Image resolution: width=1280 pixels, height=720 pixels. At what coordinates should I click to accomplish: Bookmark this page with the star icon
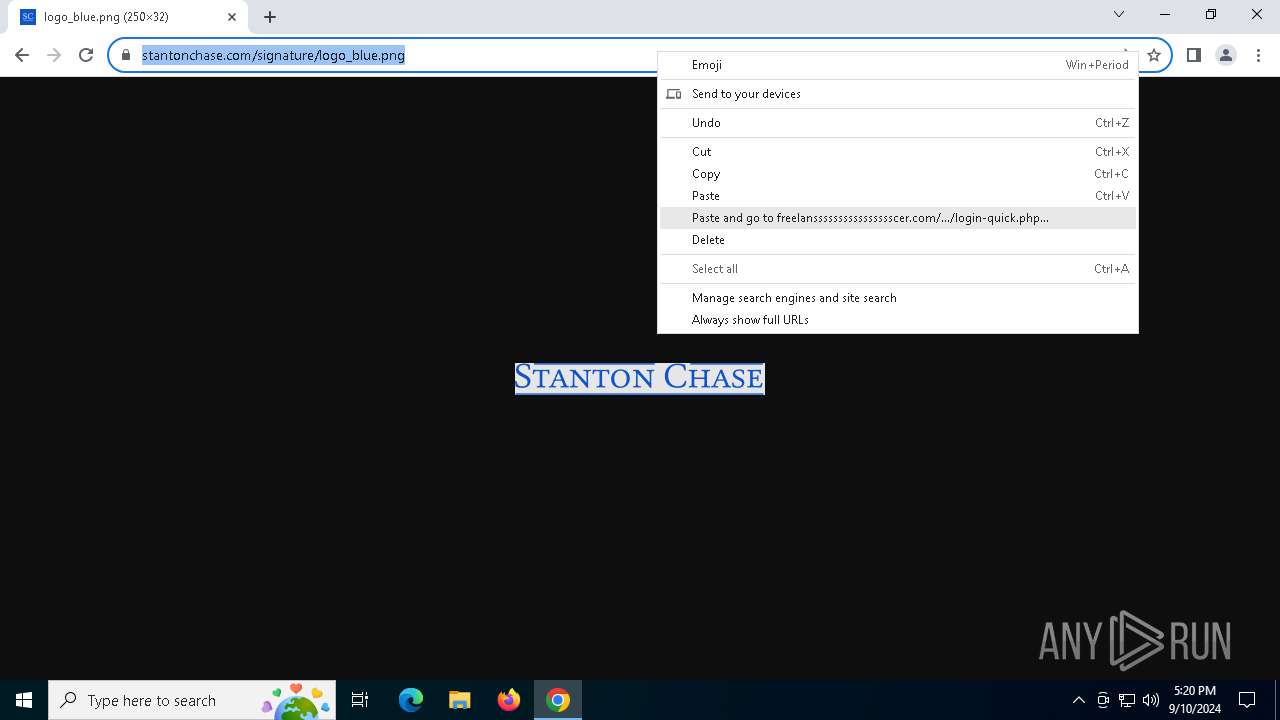pos(1153,55)
